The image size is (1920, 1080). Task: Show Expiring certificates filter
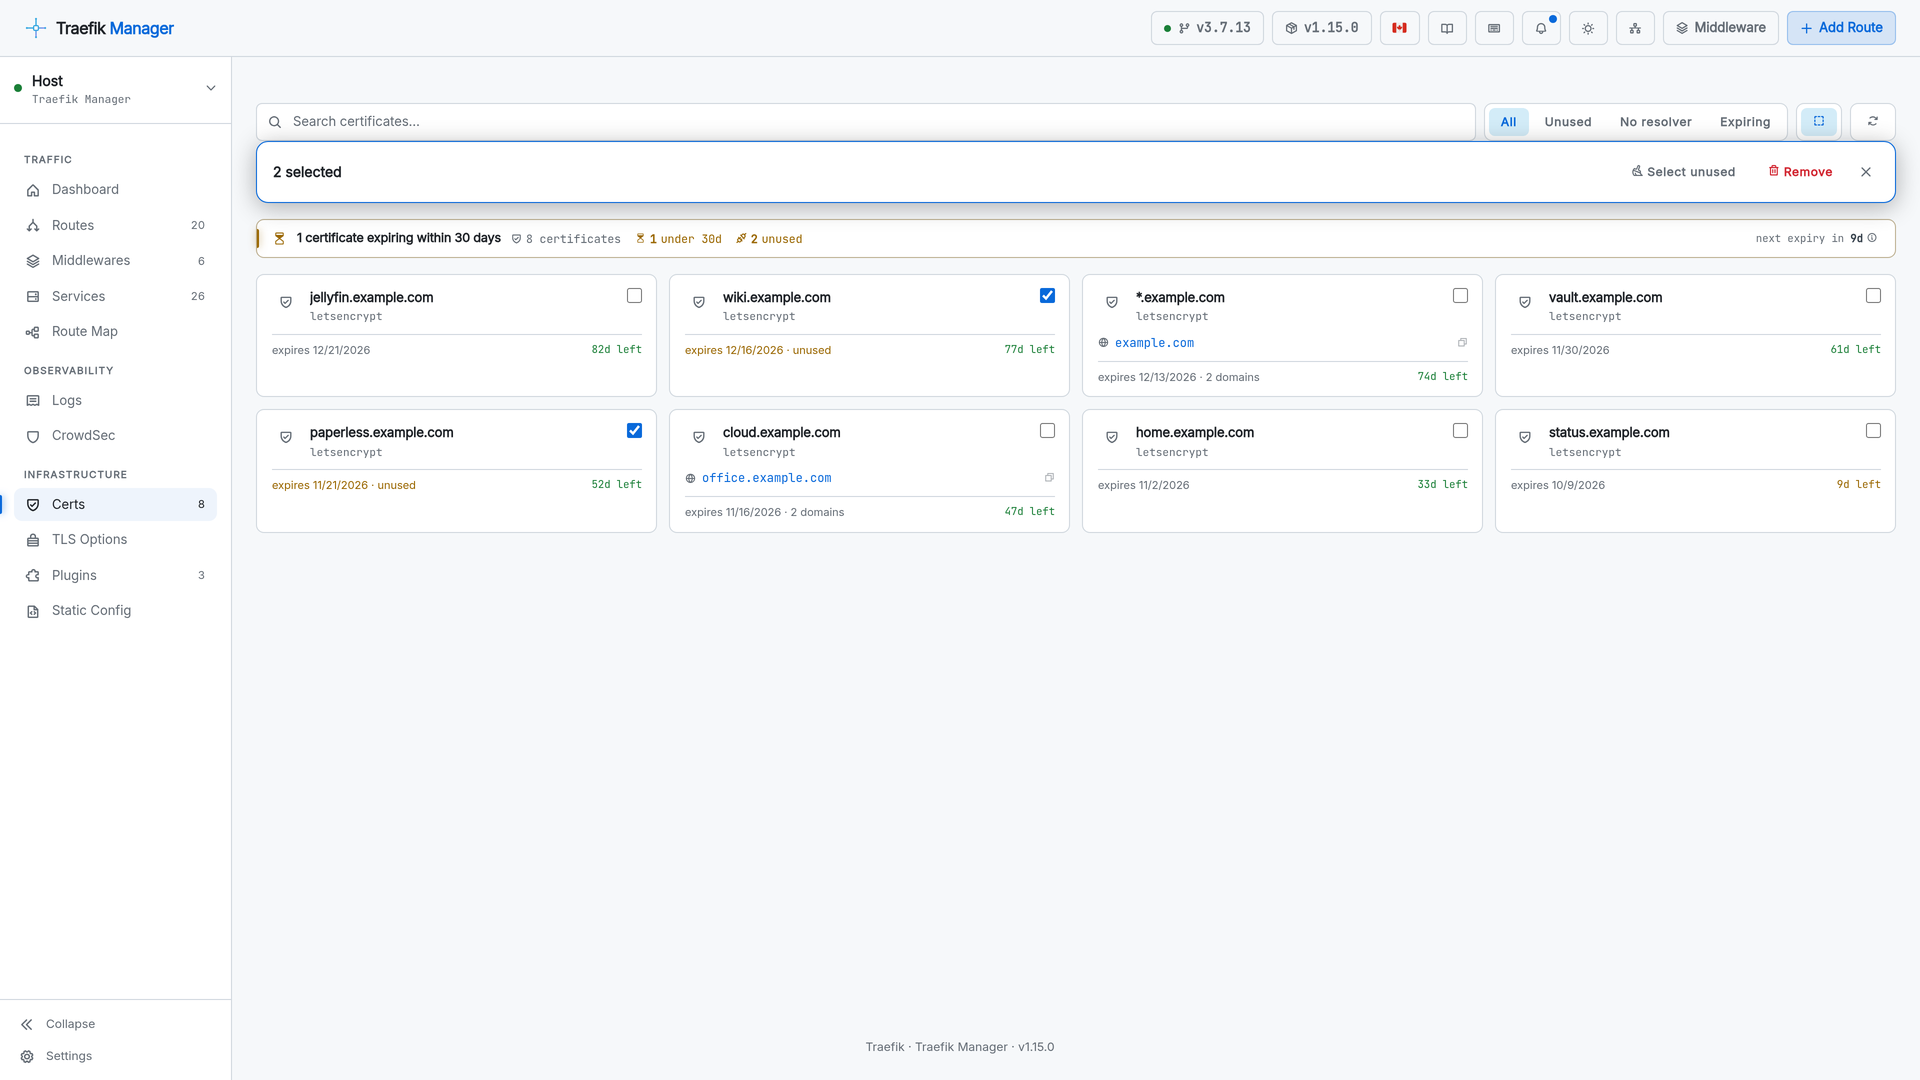(x=1745, y=122)
